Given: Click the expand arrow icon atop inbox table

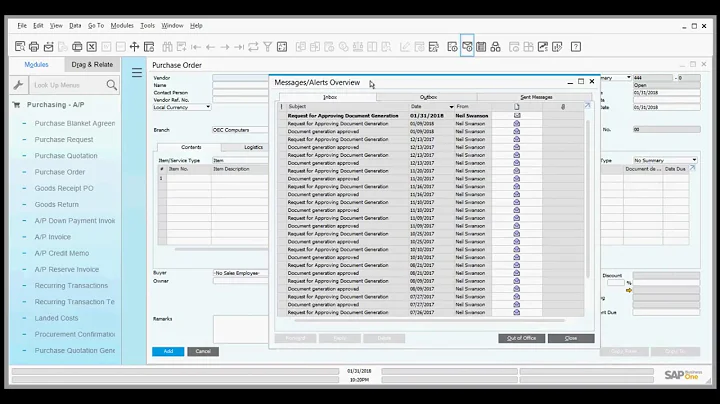Looking at the screenshot, I should pyautogui.click(x=587, y=106).
